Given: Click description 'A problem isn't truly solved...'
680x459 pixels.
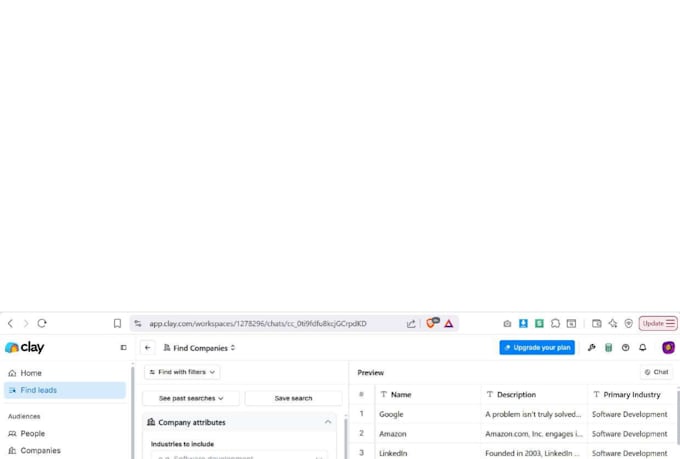Looking at the screenshot, I should pos(534,414).
